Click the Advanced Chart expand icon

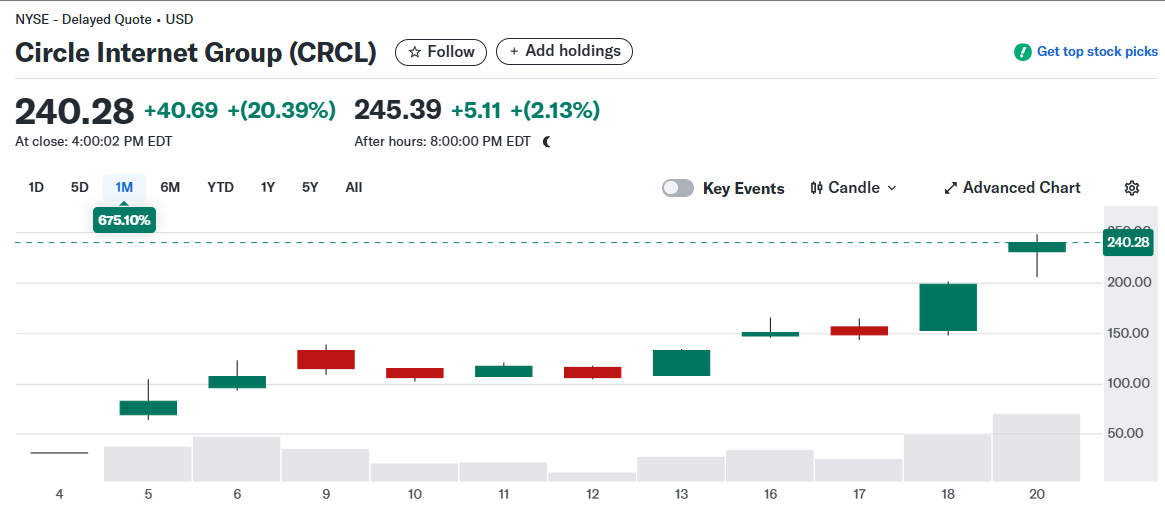click(x=951, y=188)
